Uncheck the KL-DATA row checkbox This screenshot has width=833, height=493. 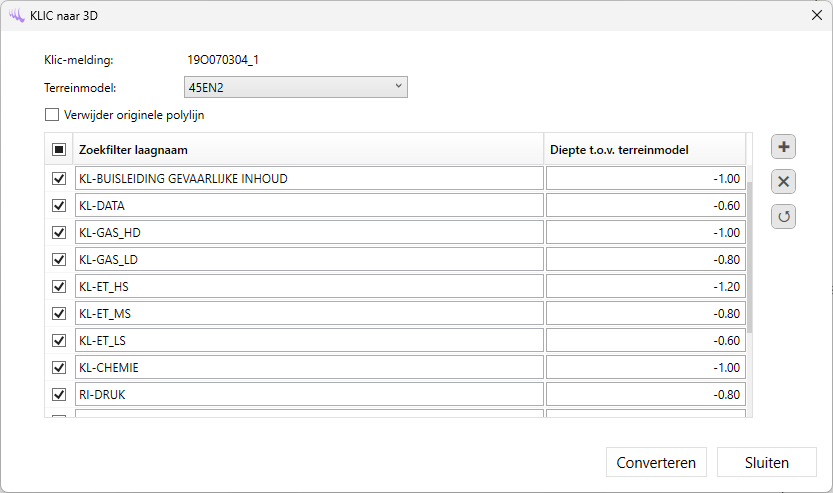click(x=59, y=206)
